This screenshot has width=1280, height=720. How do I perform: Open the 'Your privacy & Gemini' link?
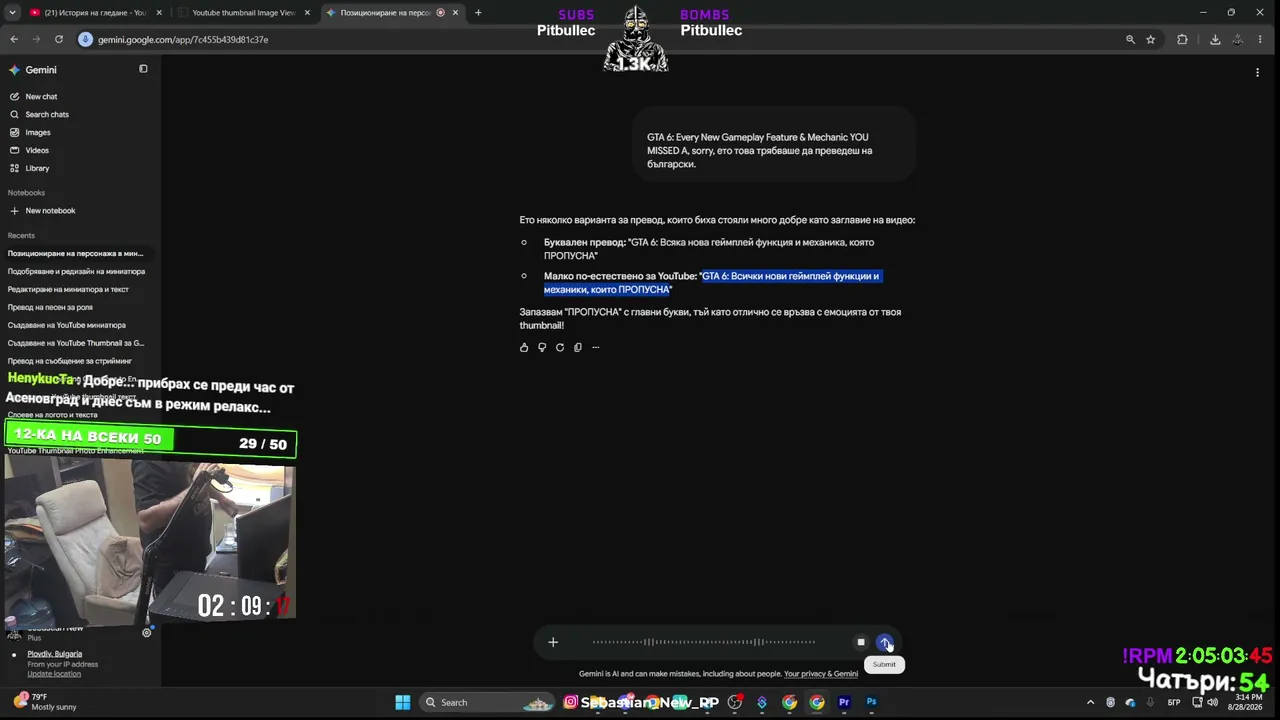(x=821, y=674)
